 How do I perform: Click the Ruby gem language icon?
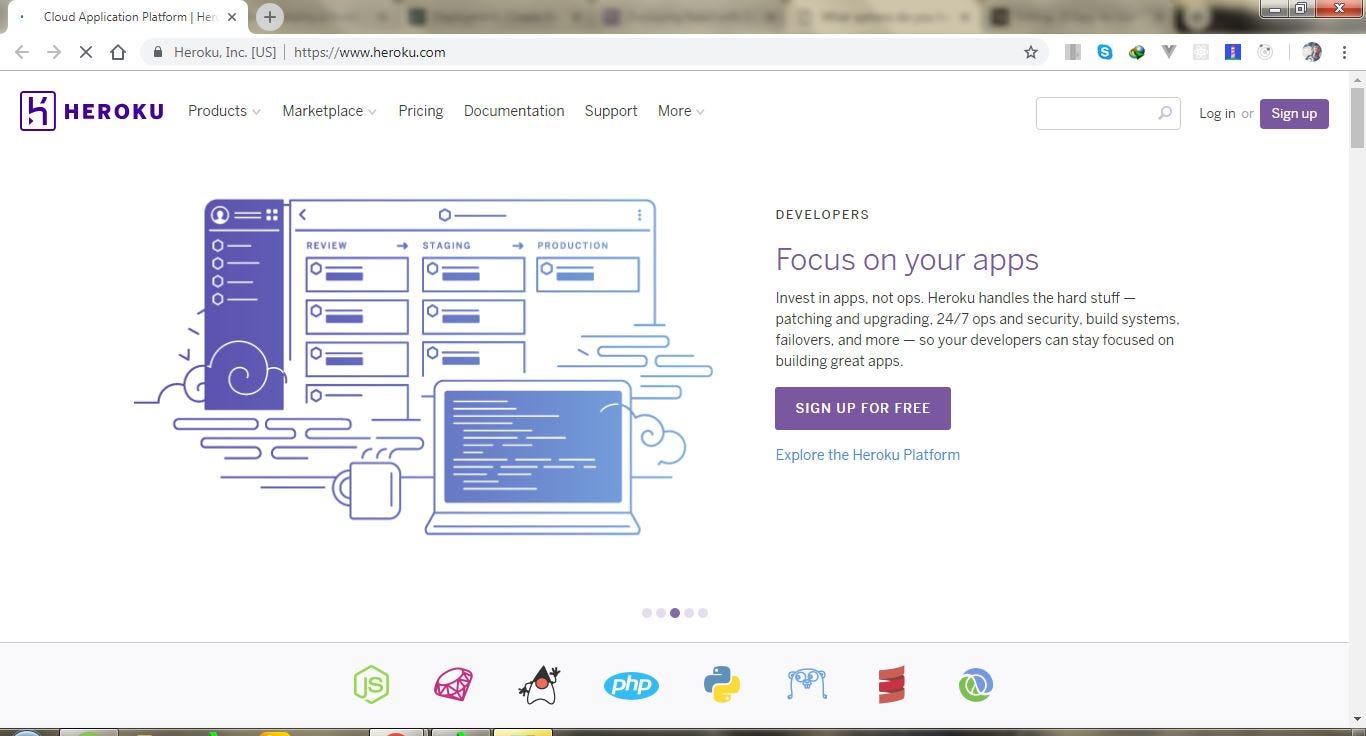pos(454,685)
